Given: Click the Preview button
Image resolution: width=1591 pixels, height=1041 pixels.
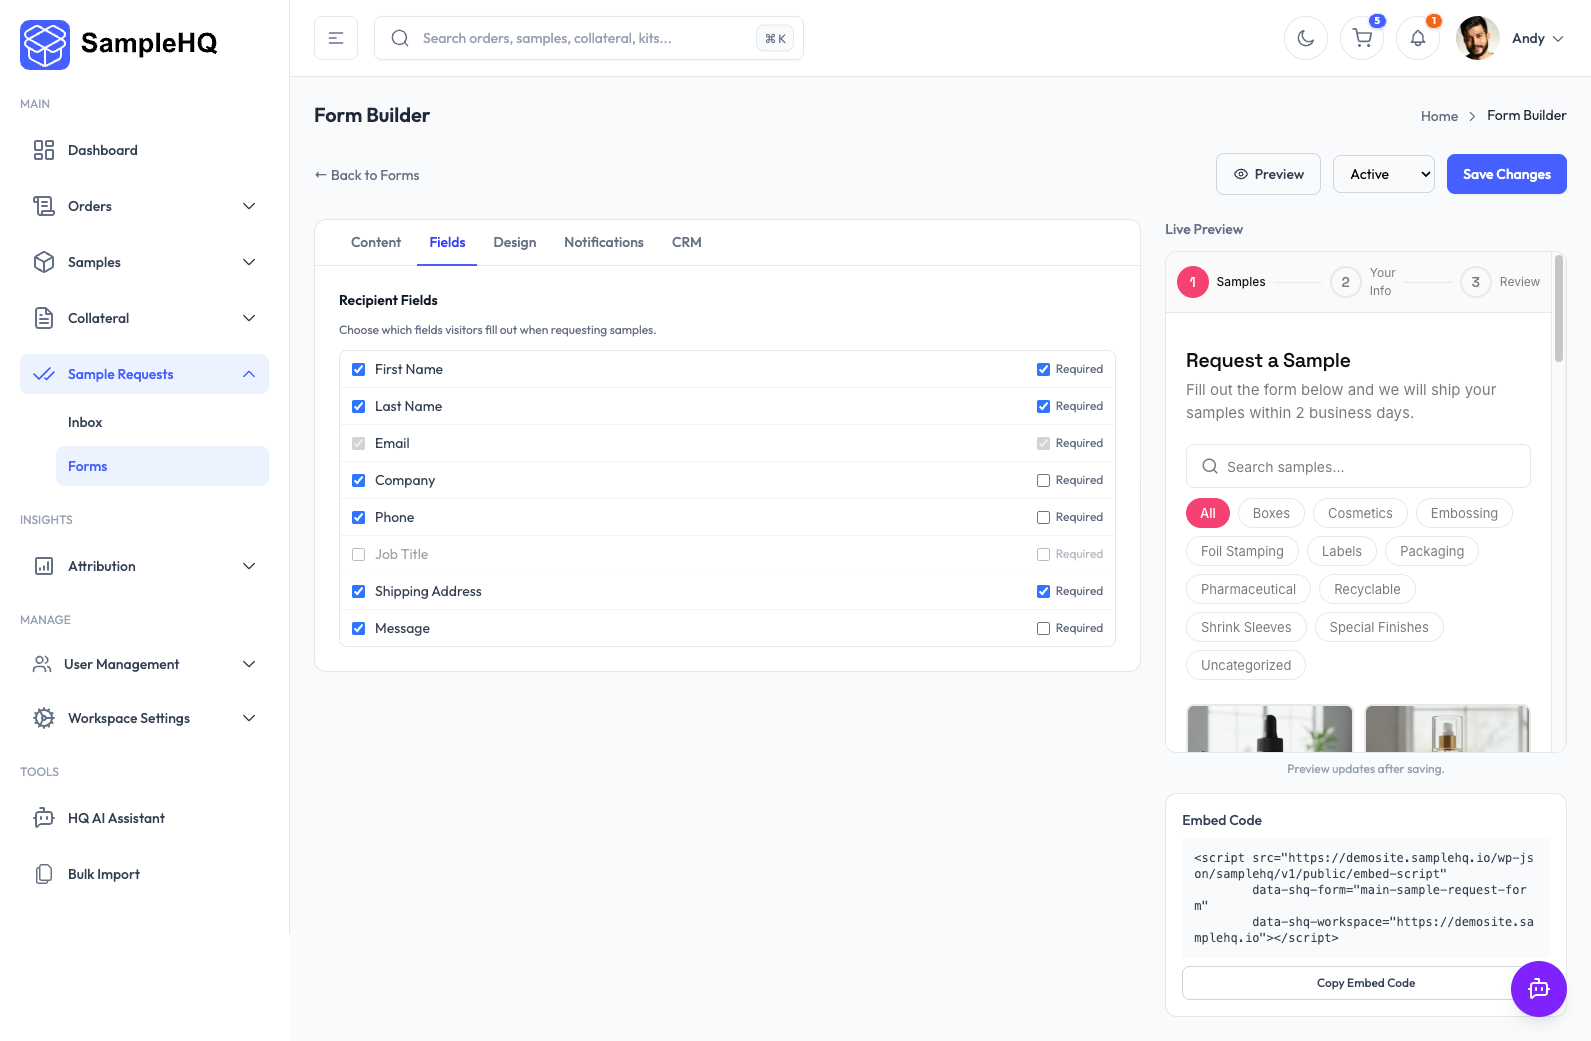Looking at the screenshot, I should click(1268, 174).
